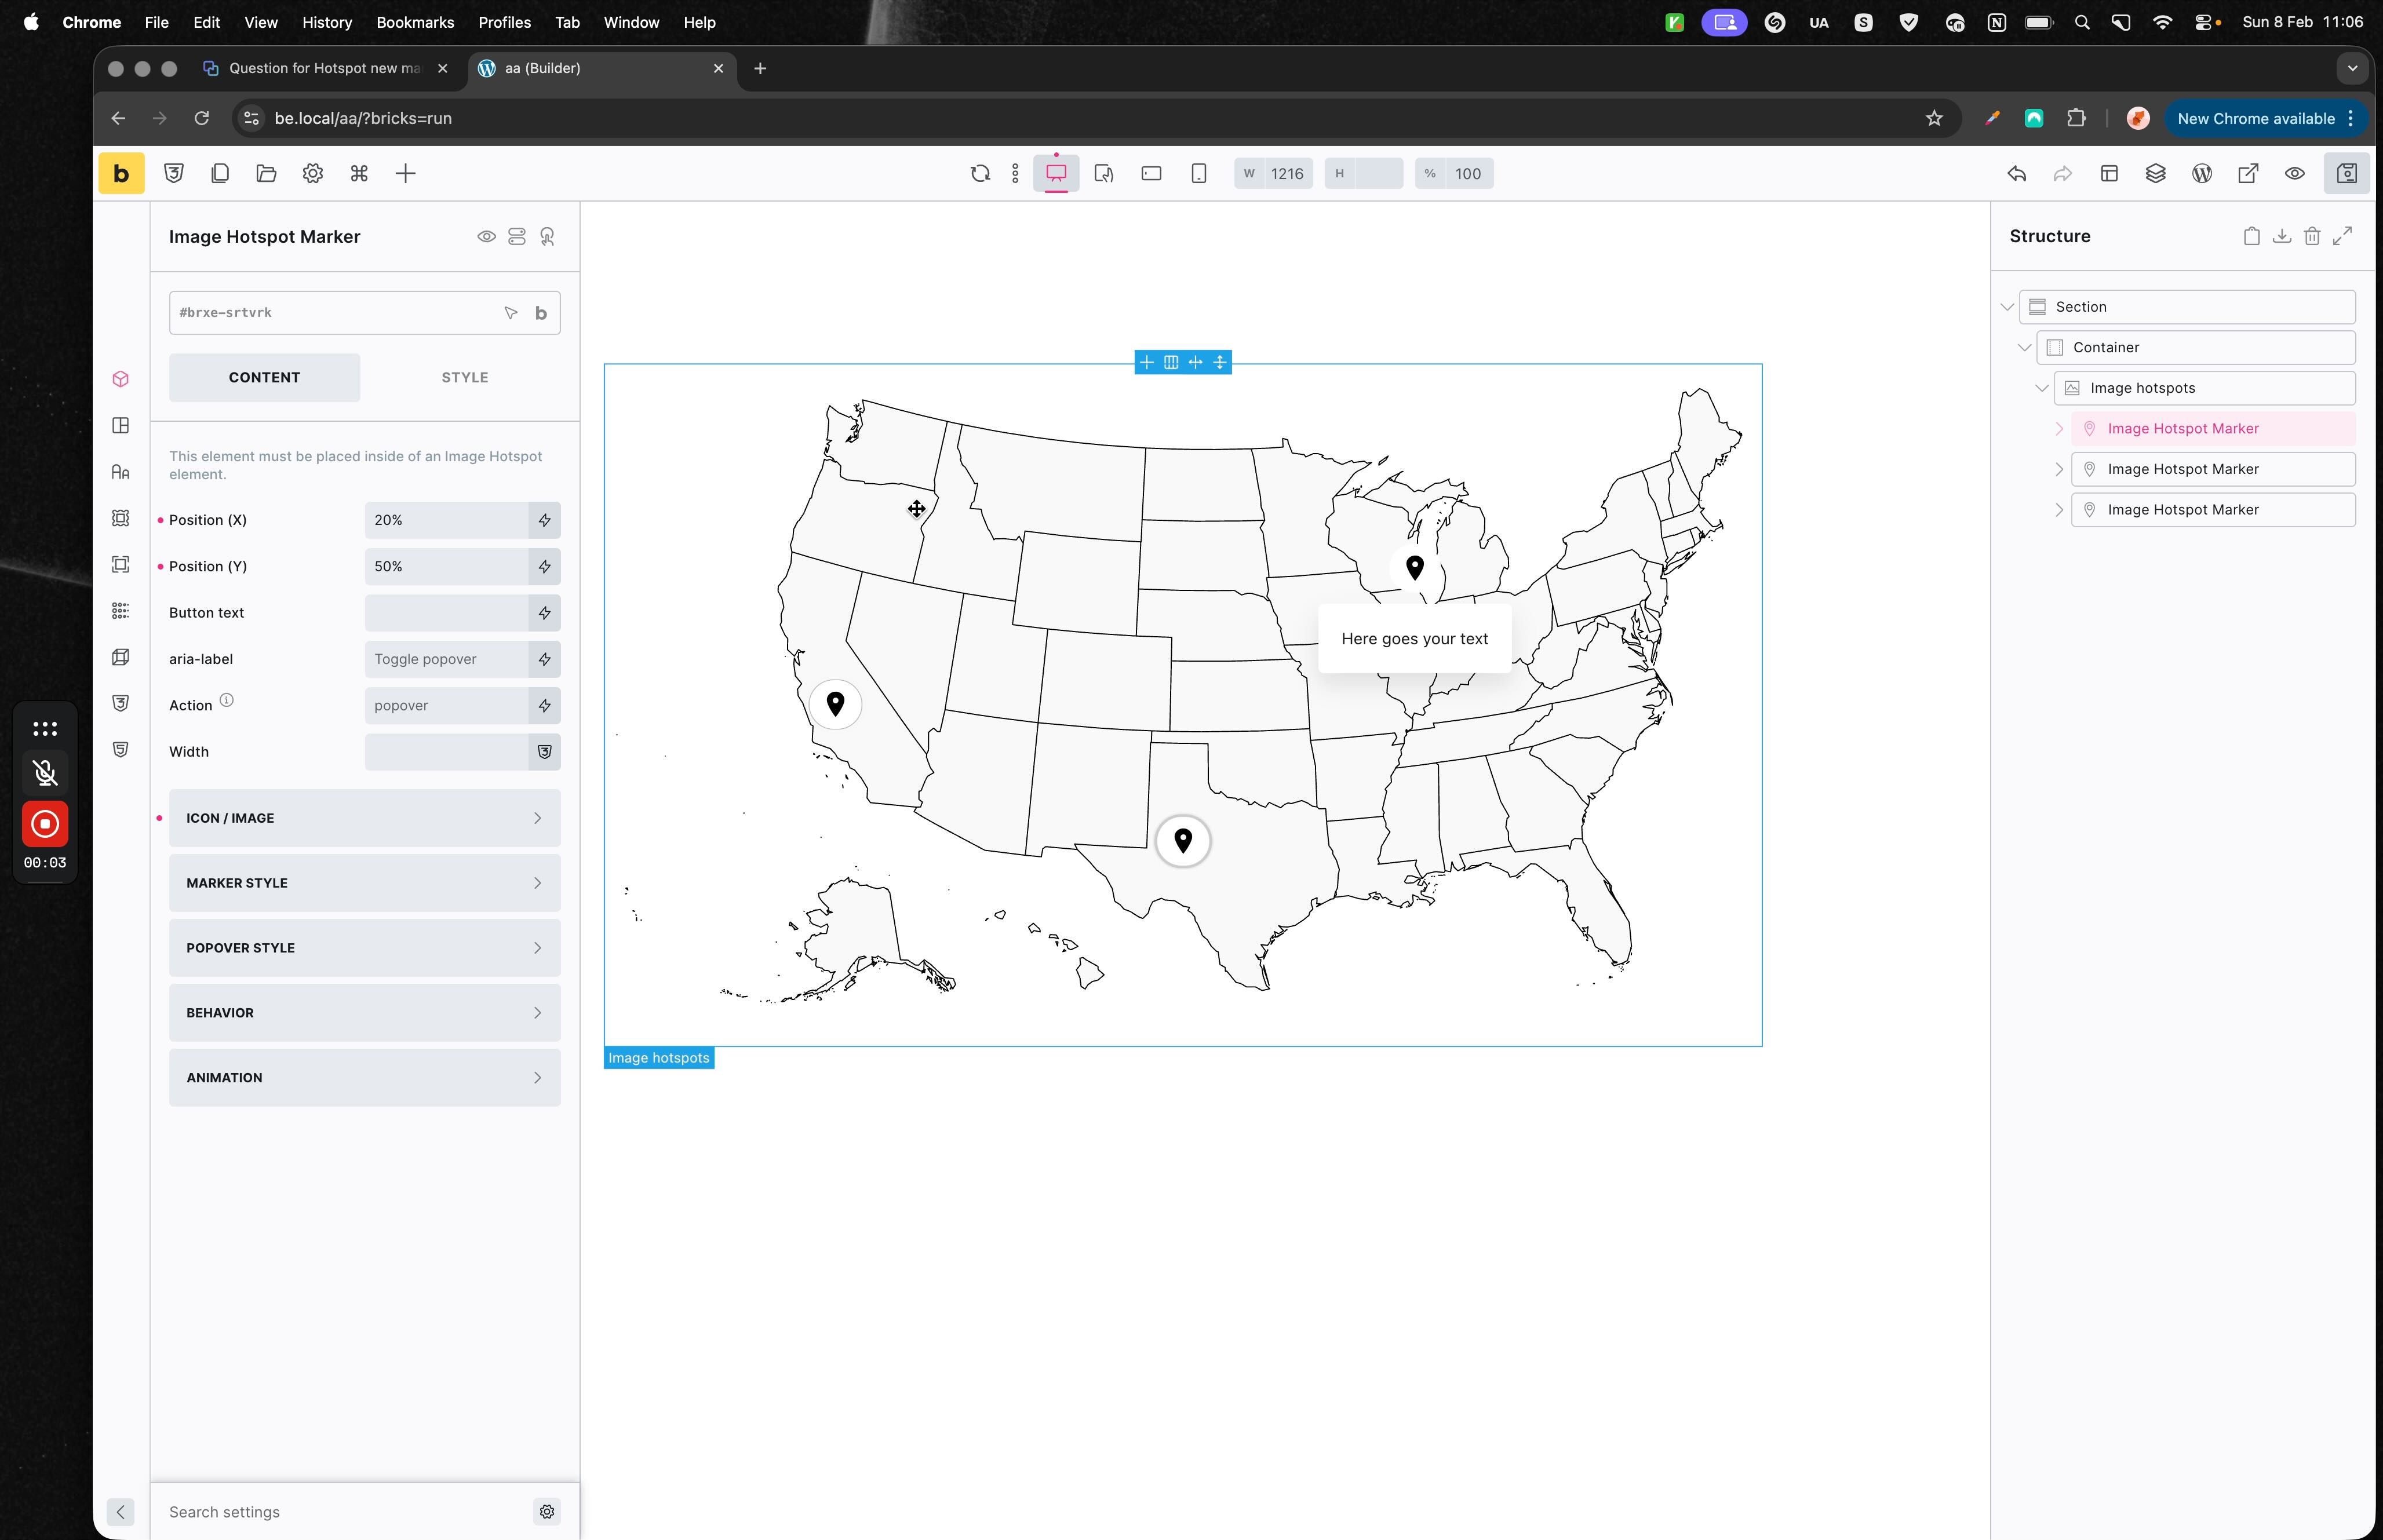
Task: Switch to the CONTENT tab
Action: [264, 378]
